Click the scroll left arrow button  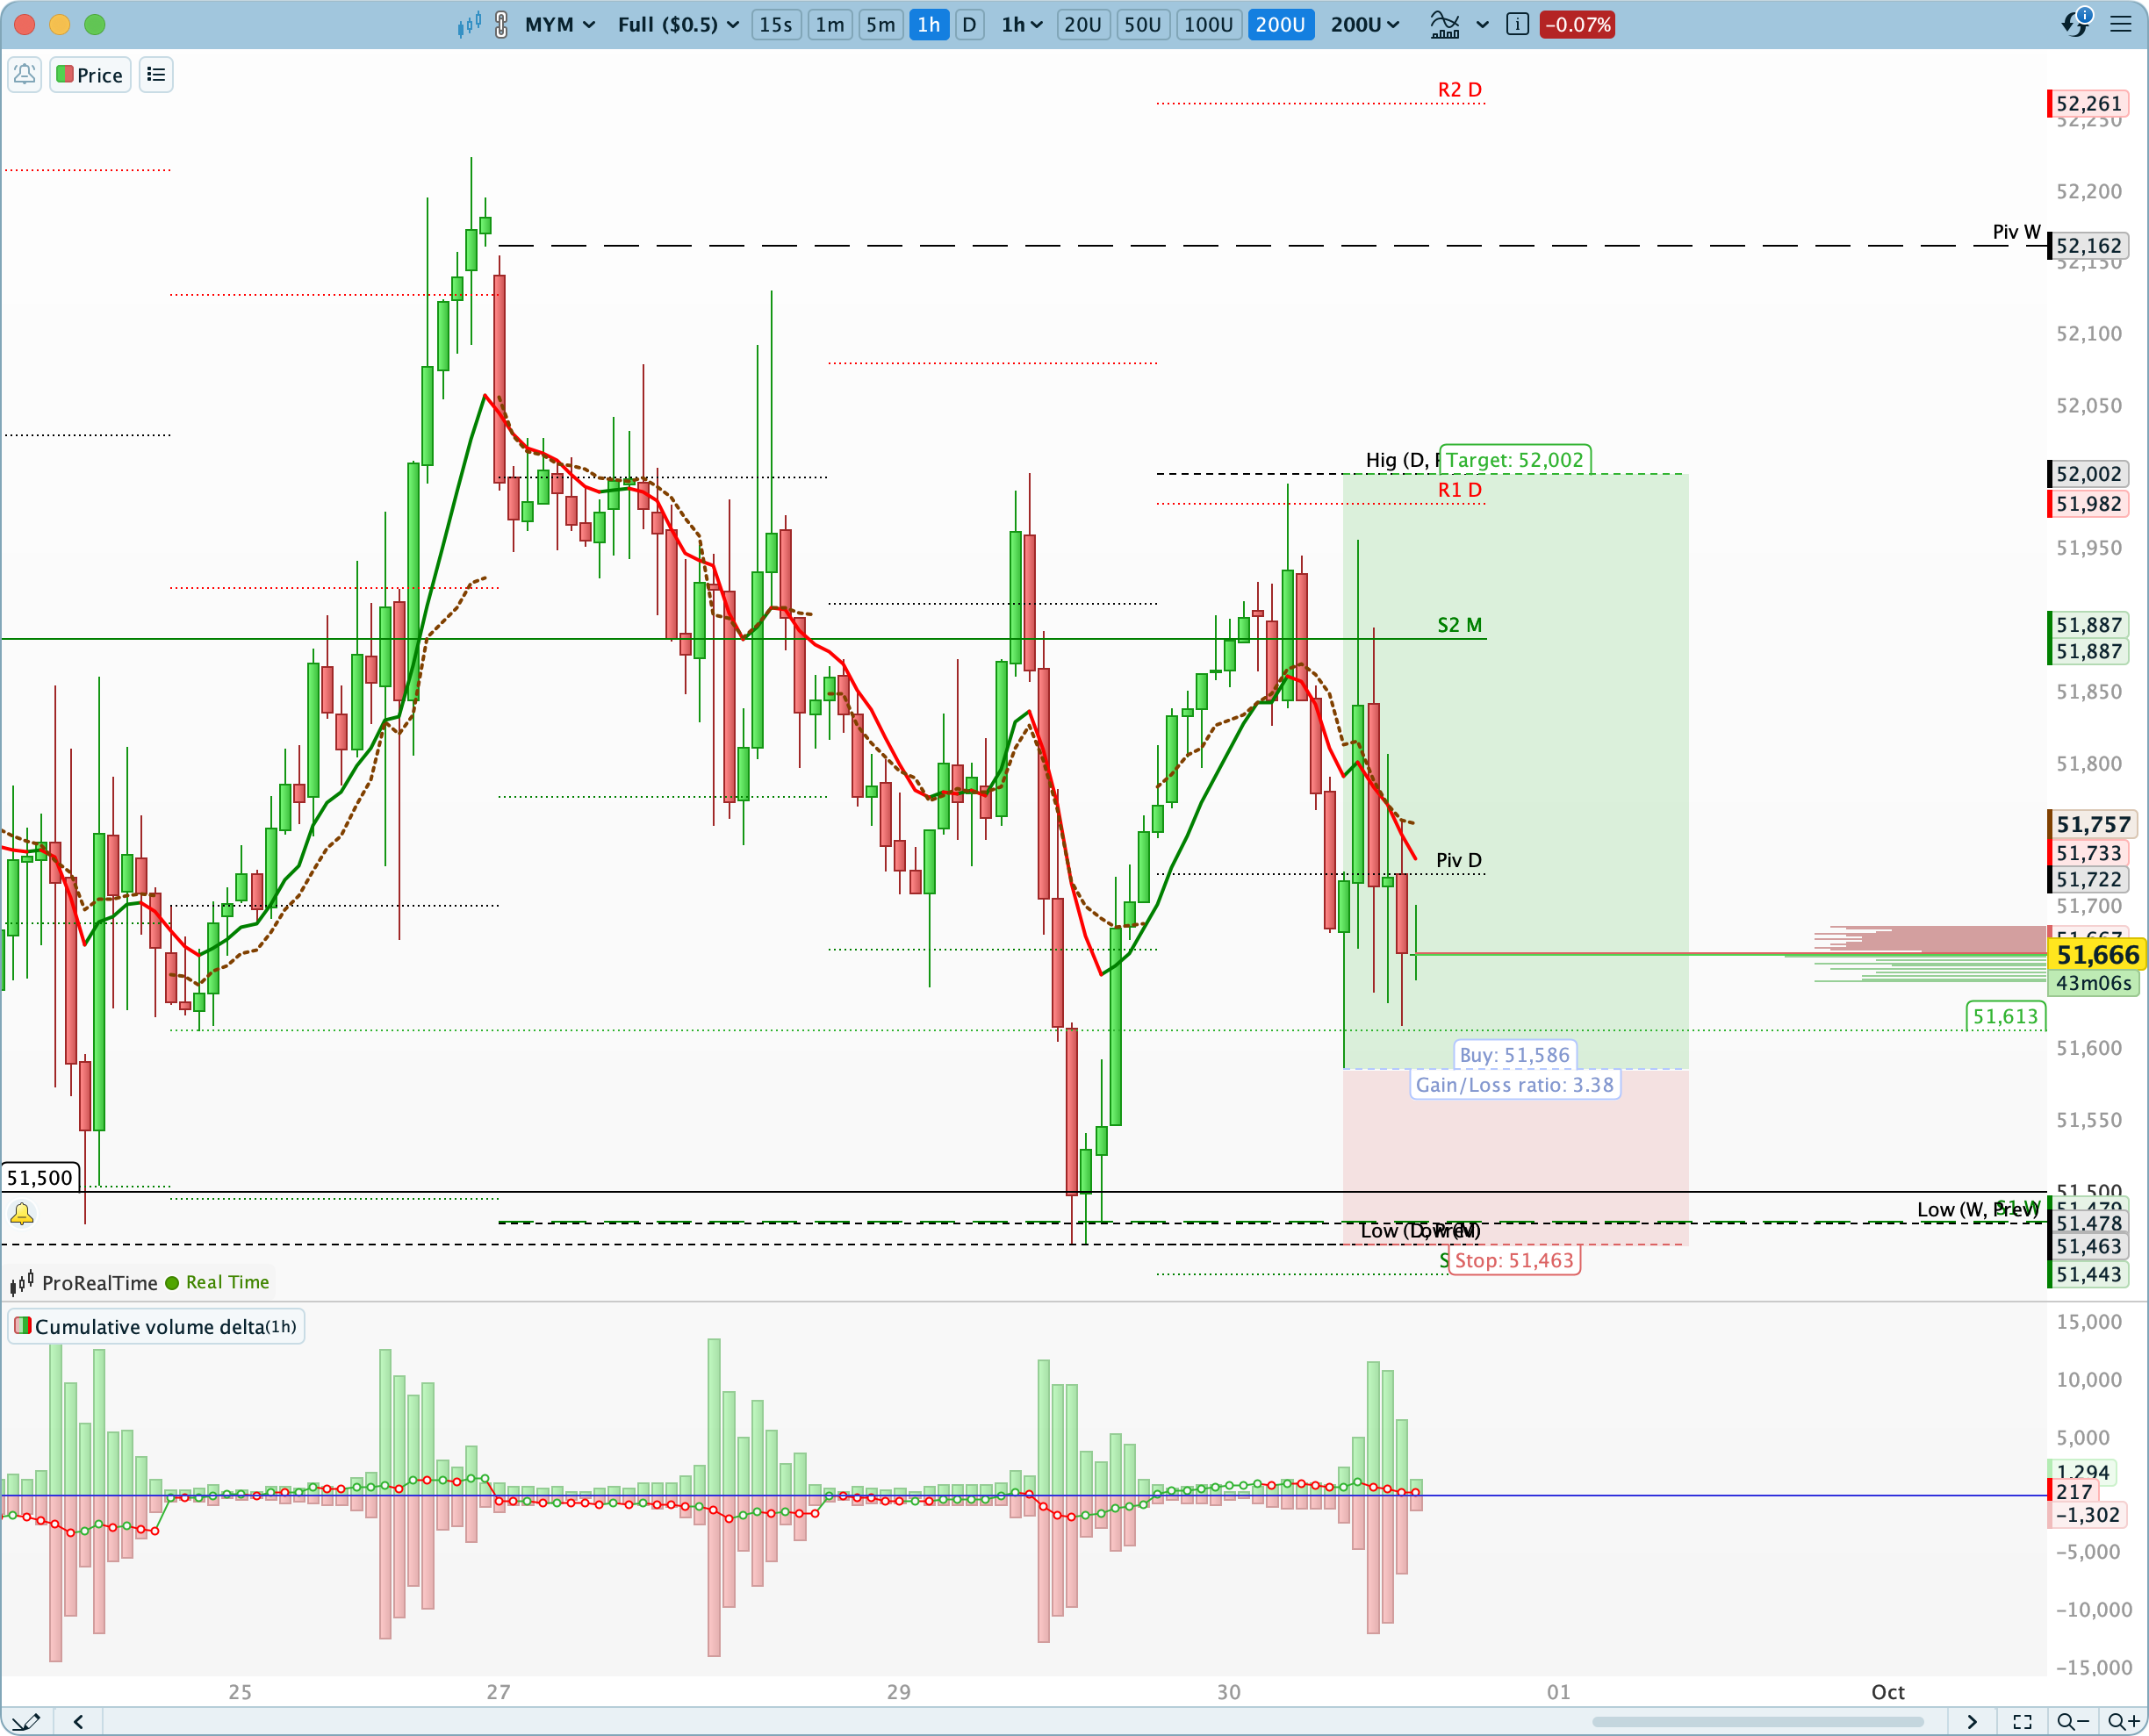click(78, 1721)
